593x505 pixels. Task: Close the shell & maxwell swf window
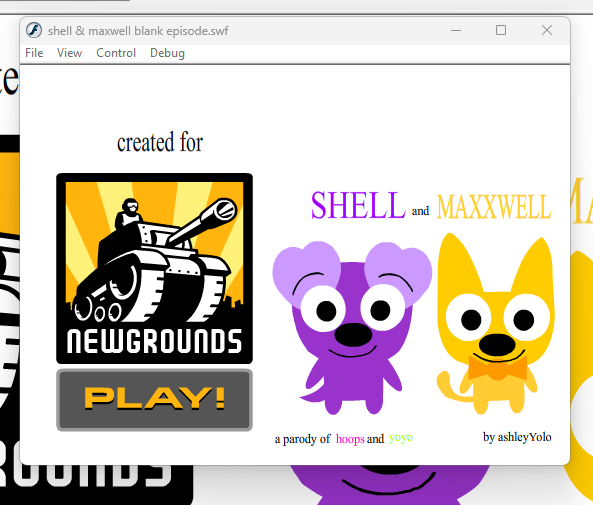tap(547, 30)
